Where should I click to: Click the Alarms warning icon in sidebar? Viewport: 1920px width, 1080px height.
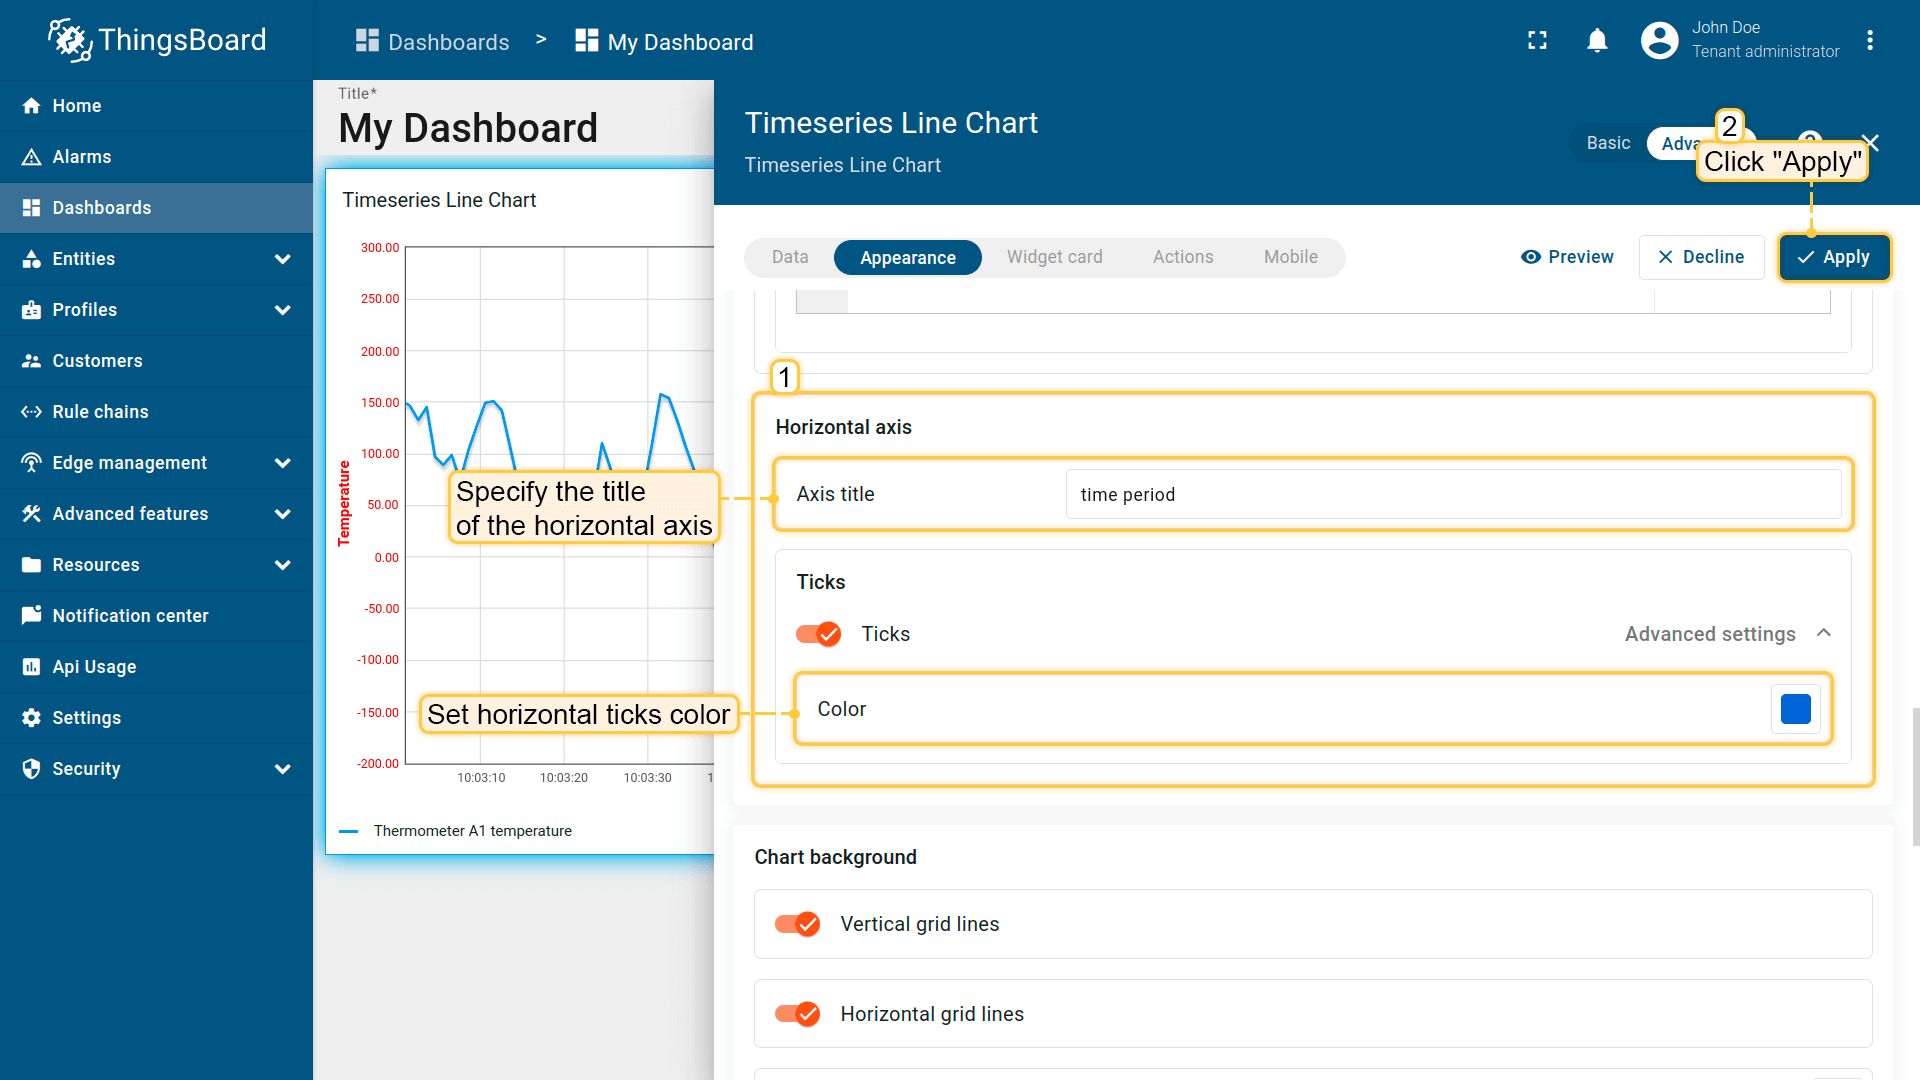tap(31, 157)
